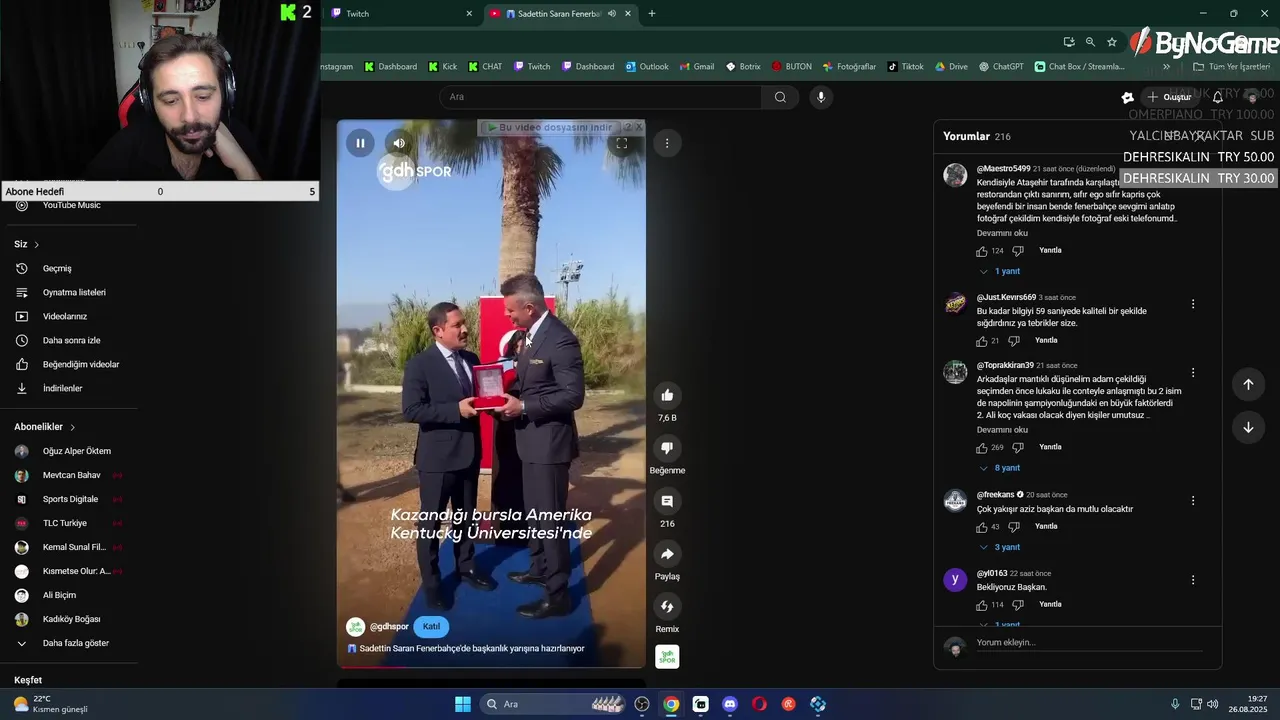Click the Katıl button next to @gdhspor

click(x=431, y=627)
